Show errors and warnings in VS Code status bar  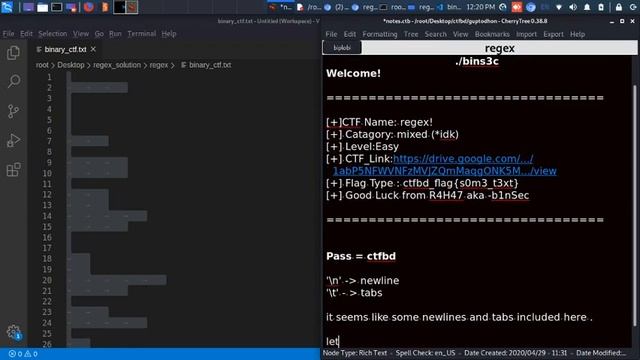point(23,354)
